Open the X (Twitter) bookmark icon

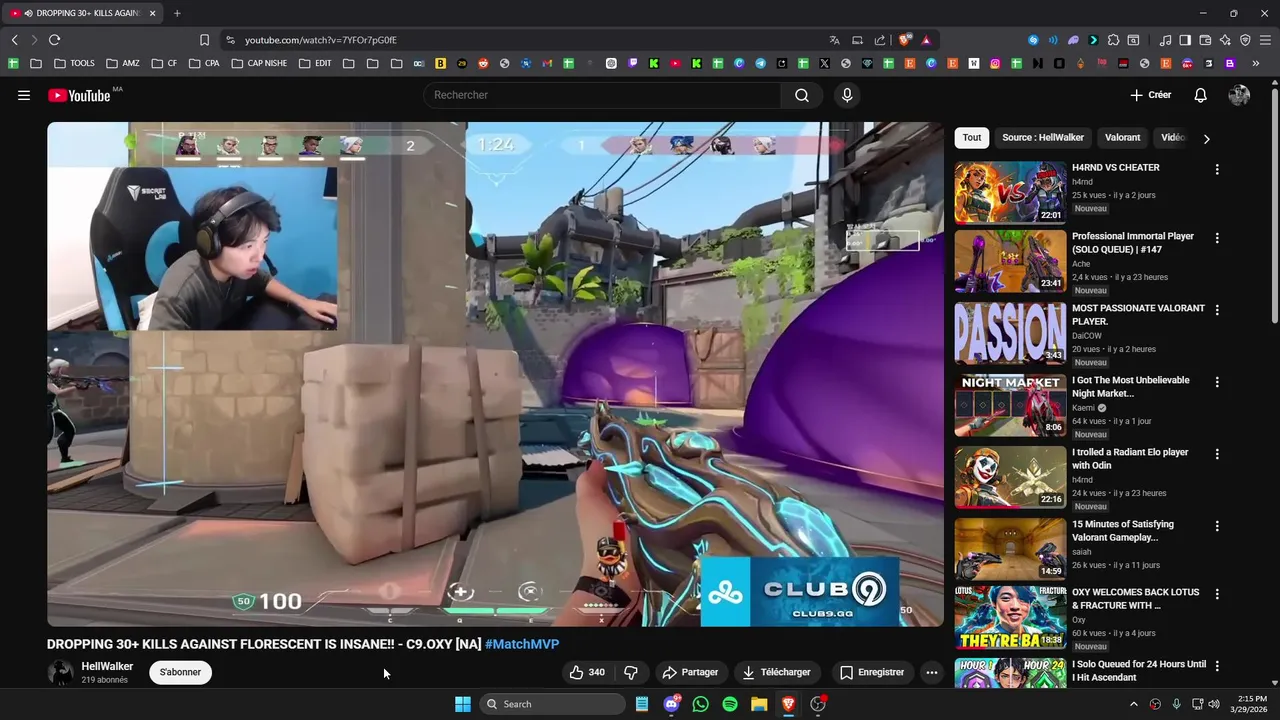pos(824,63)
